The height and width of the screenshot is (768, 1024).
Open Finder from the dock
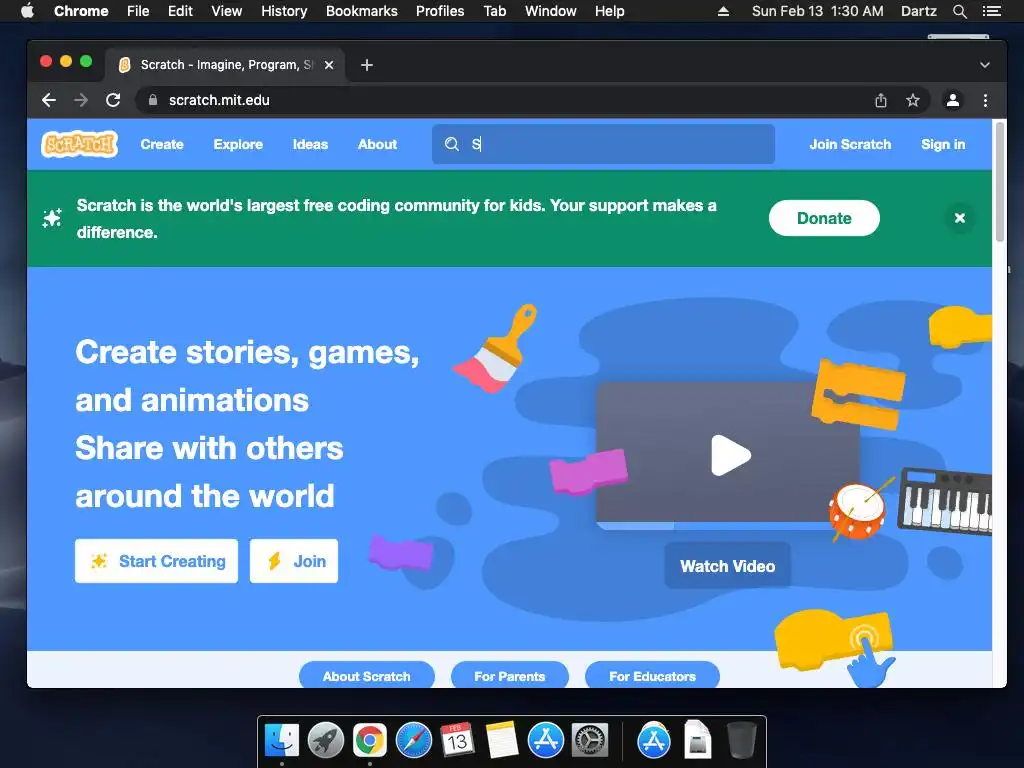(281, 741)
